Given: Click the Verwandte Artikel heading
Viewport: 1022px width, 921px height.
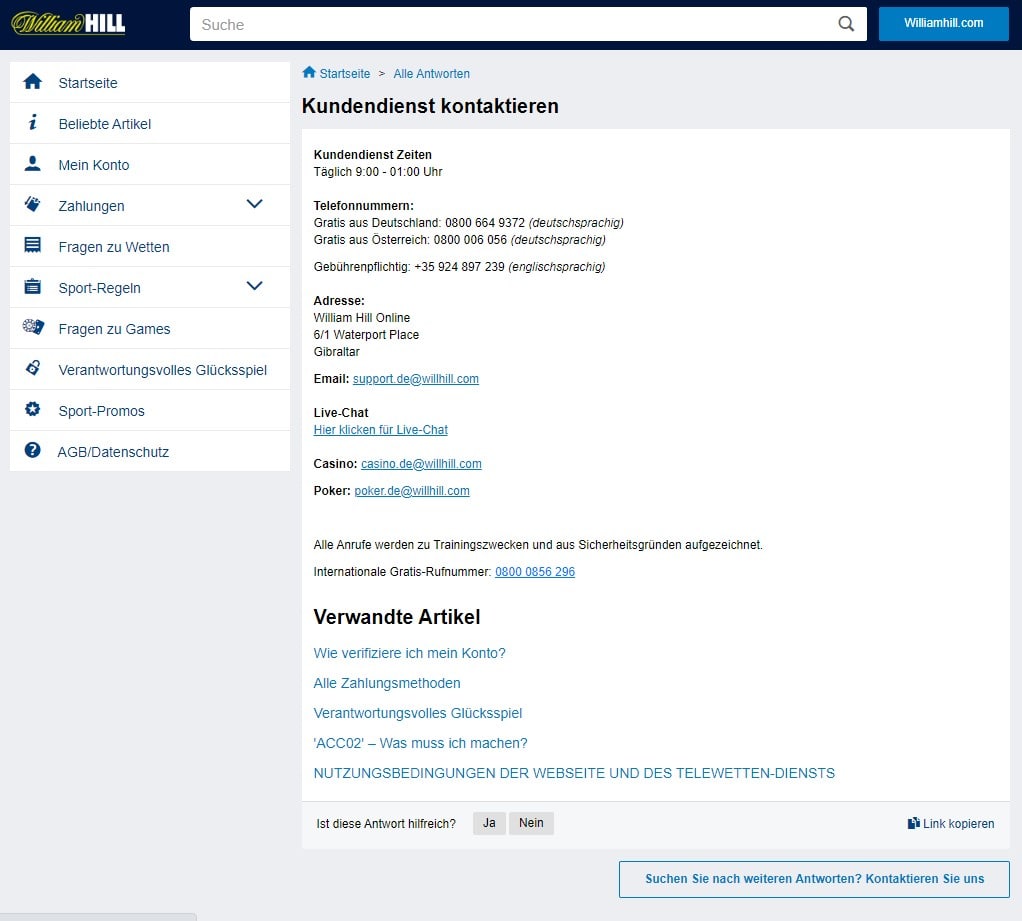Looking at the screenshot, I should pyautogui.click(x=397, y=617).
